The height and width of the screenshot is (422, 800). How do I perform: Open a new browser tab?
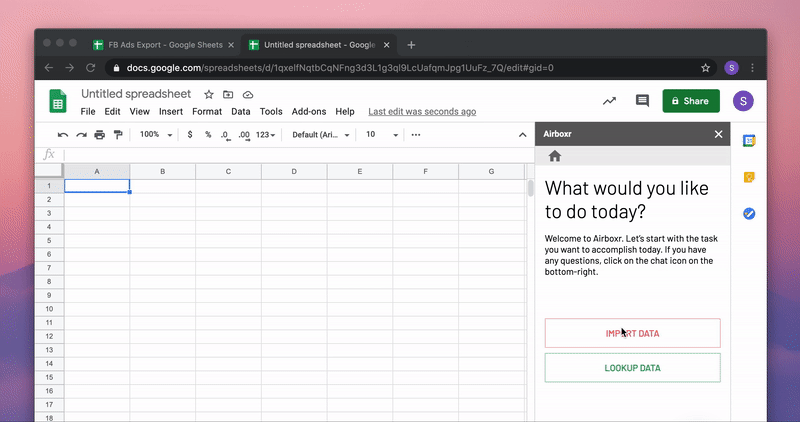pyautogui.click(x=411, y=45)
